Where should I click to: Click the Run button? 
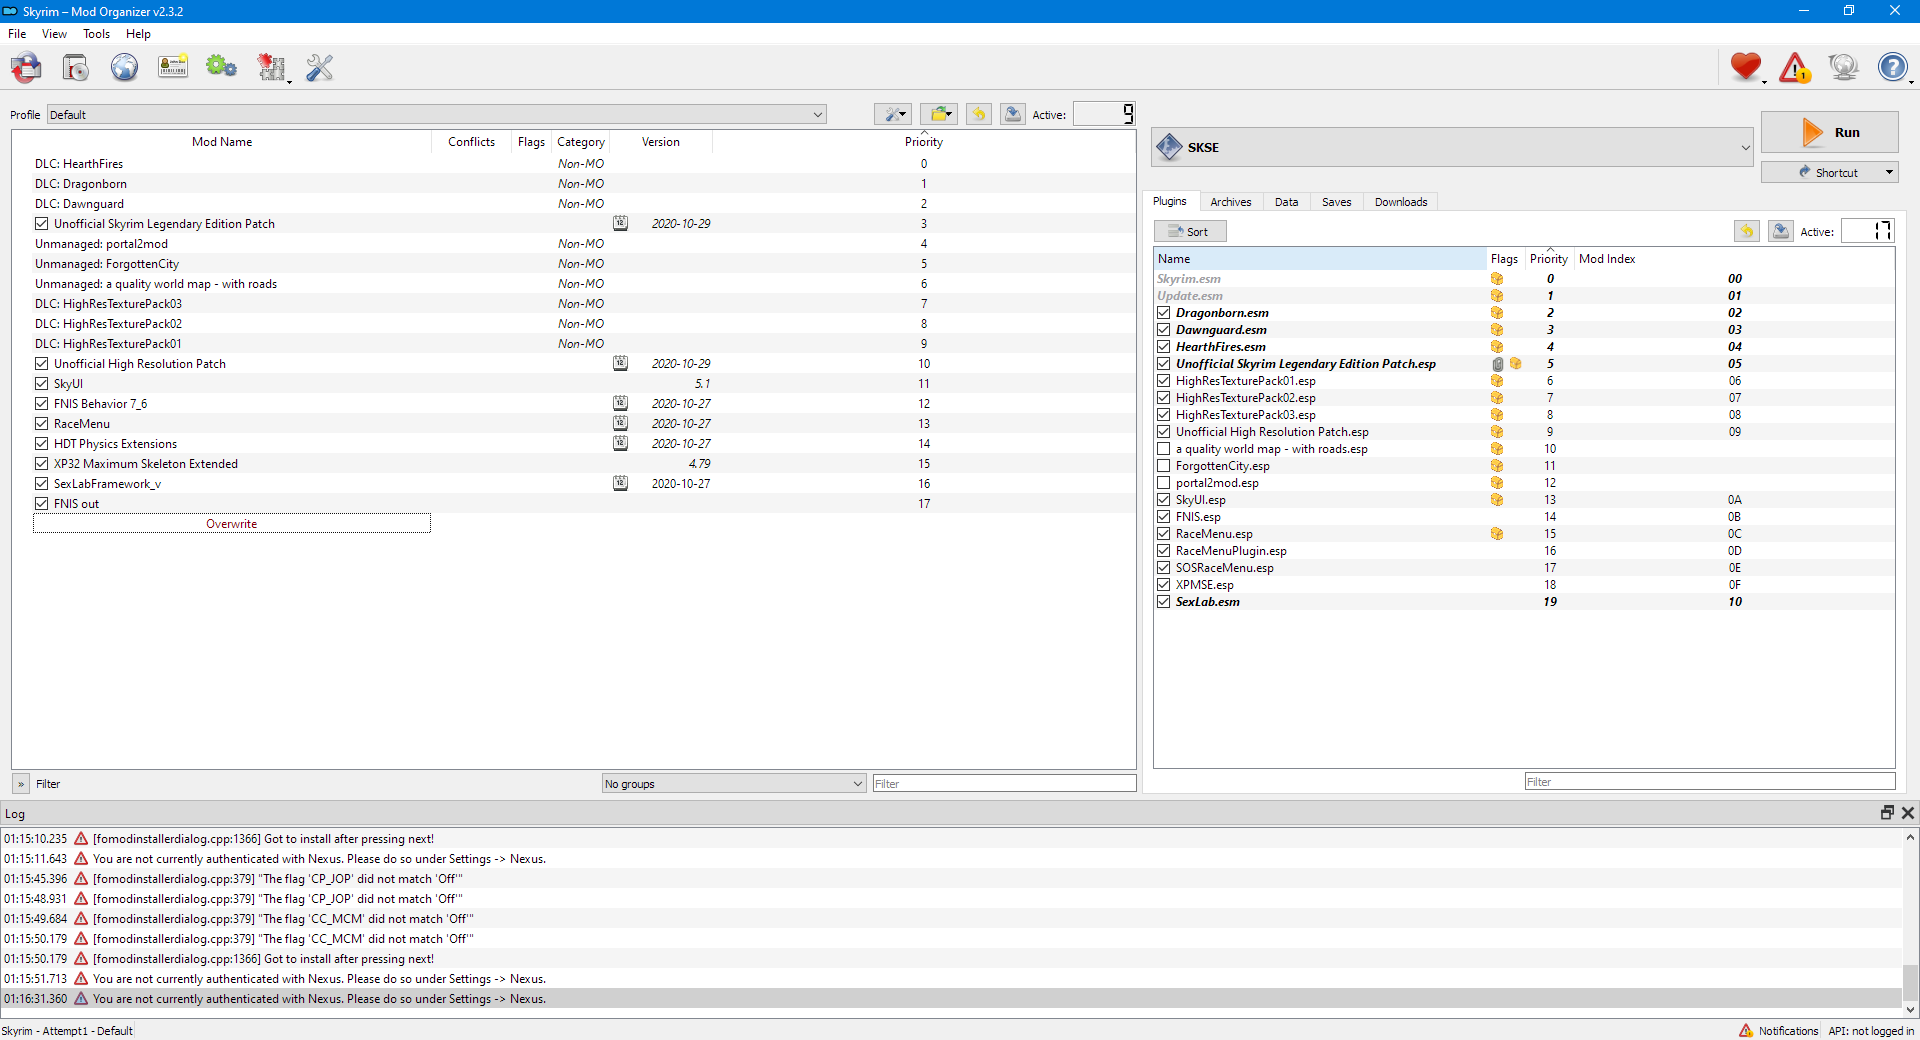coord(1829,132)
